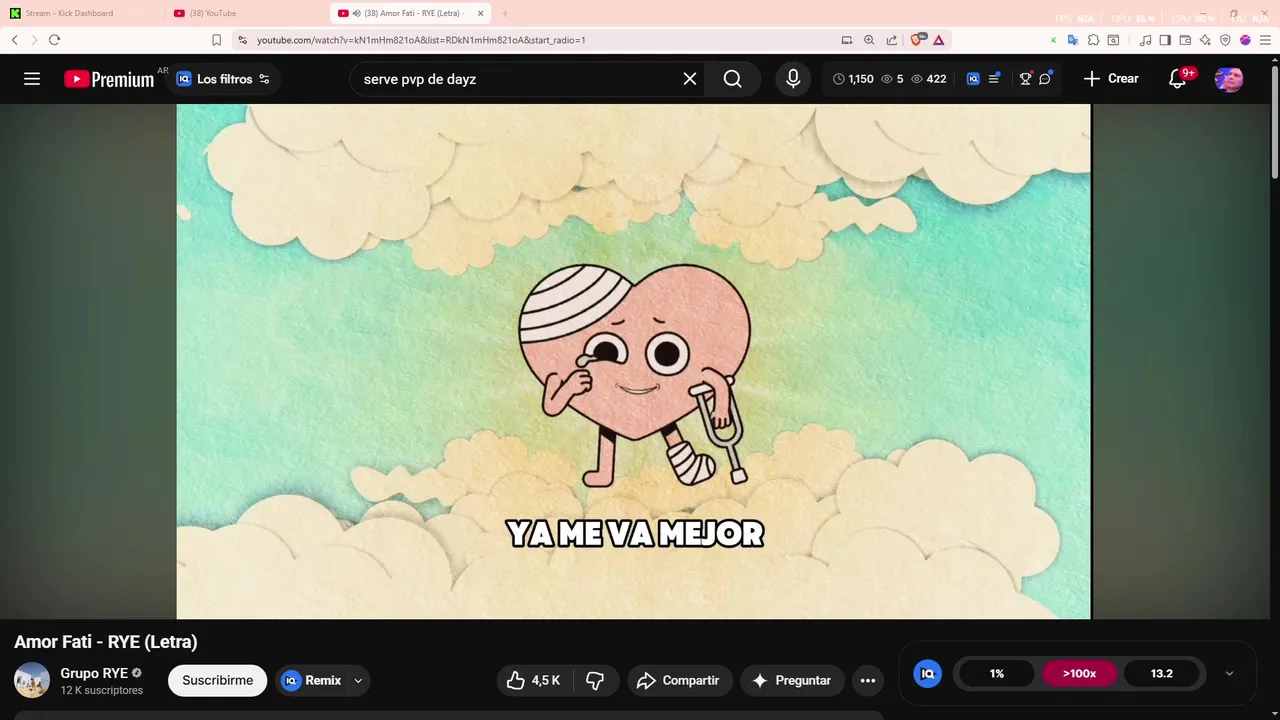The image size is (1280, 720).
Task: Toggle the browser sidebar panel icon
Action: point(1165,40)
